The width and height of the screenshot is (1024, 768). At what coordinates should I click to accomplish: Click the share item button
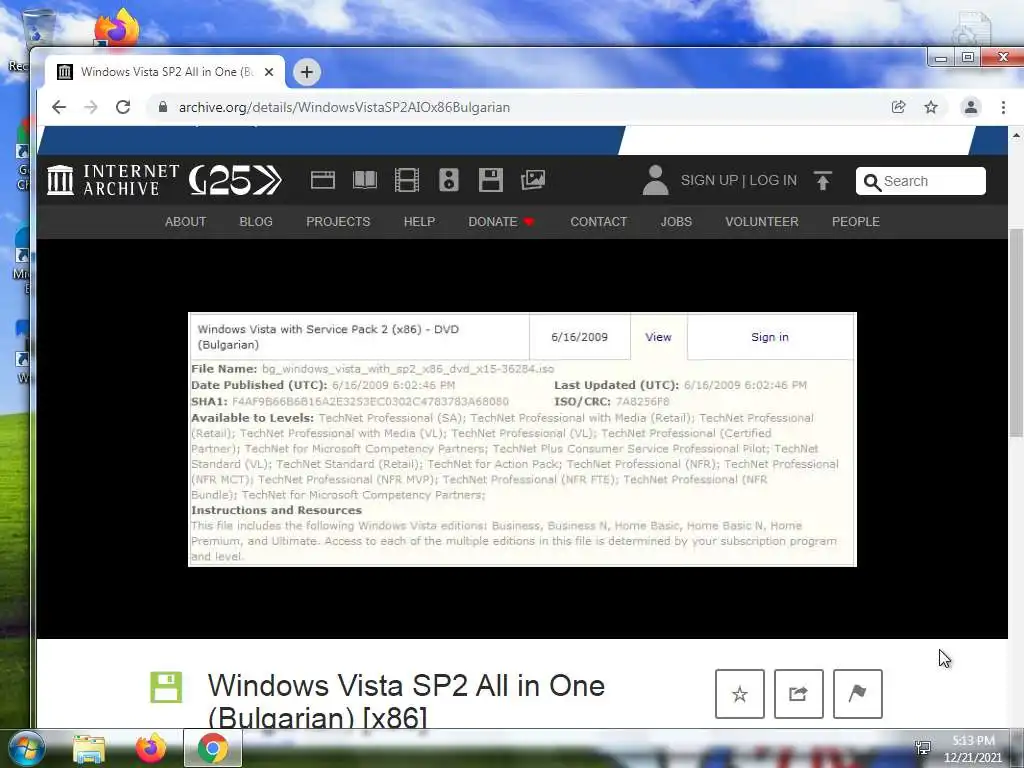click(799, 694)
